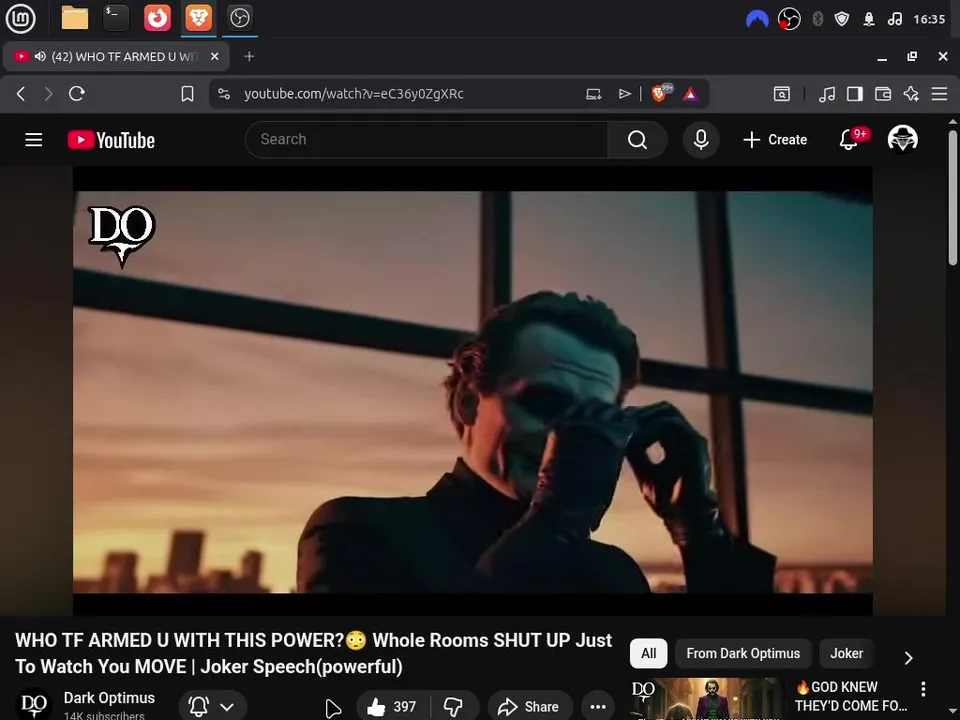Viewport: 960px width, 720px height.
Task: Click the YouTube Search field
Action: (426, 140)
